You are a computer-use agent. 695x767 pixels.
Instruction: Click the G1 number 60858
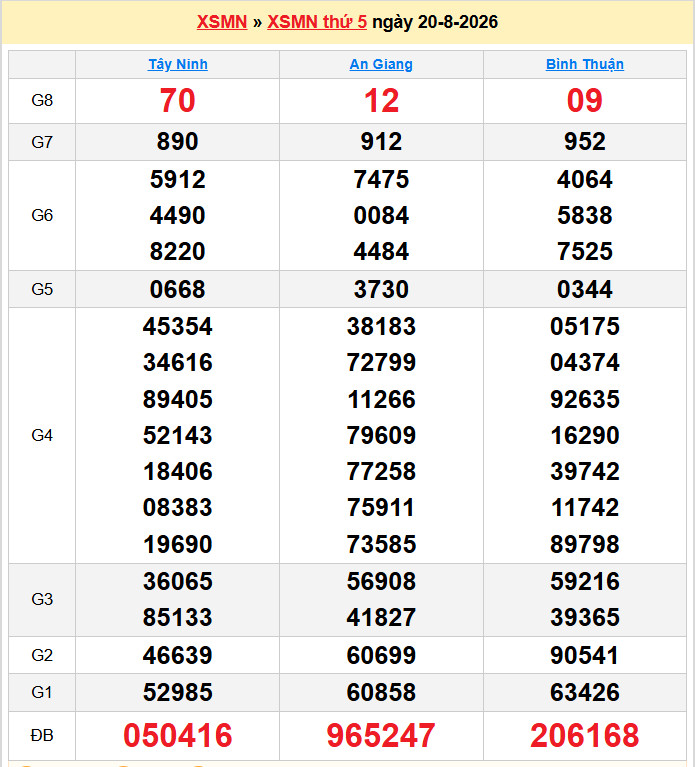[x=381, y=692]
